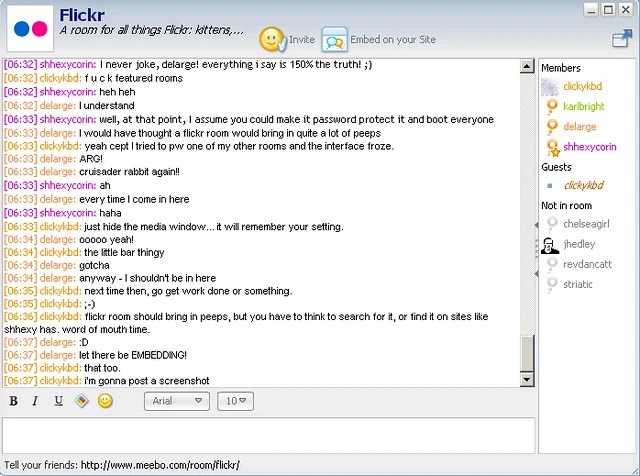Maximize the chat window

click(608, 10)
